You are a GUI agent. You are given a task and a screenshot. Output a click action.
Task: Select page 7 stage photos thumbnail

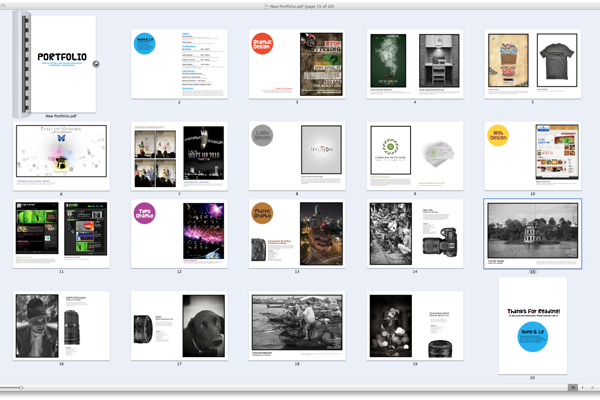[179, 156]
